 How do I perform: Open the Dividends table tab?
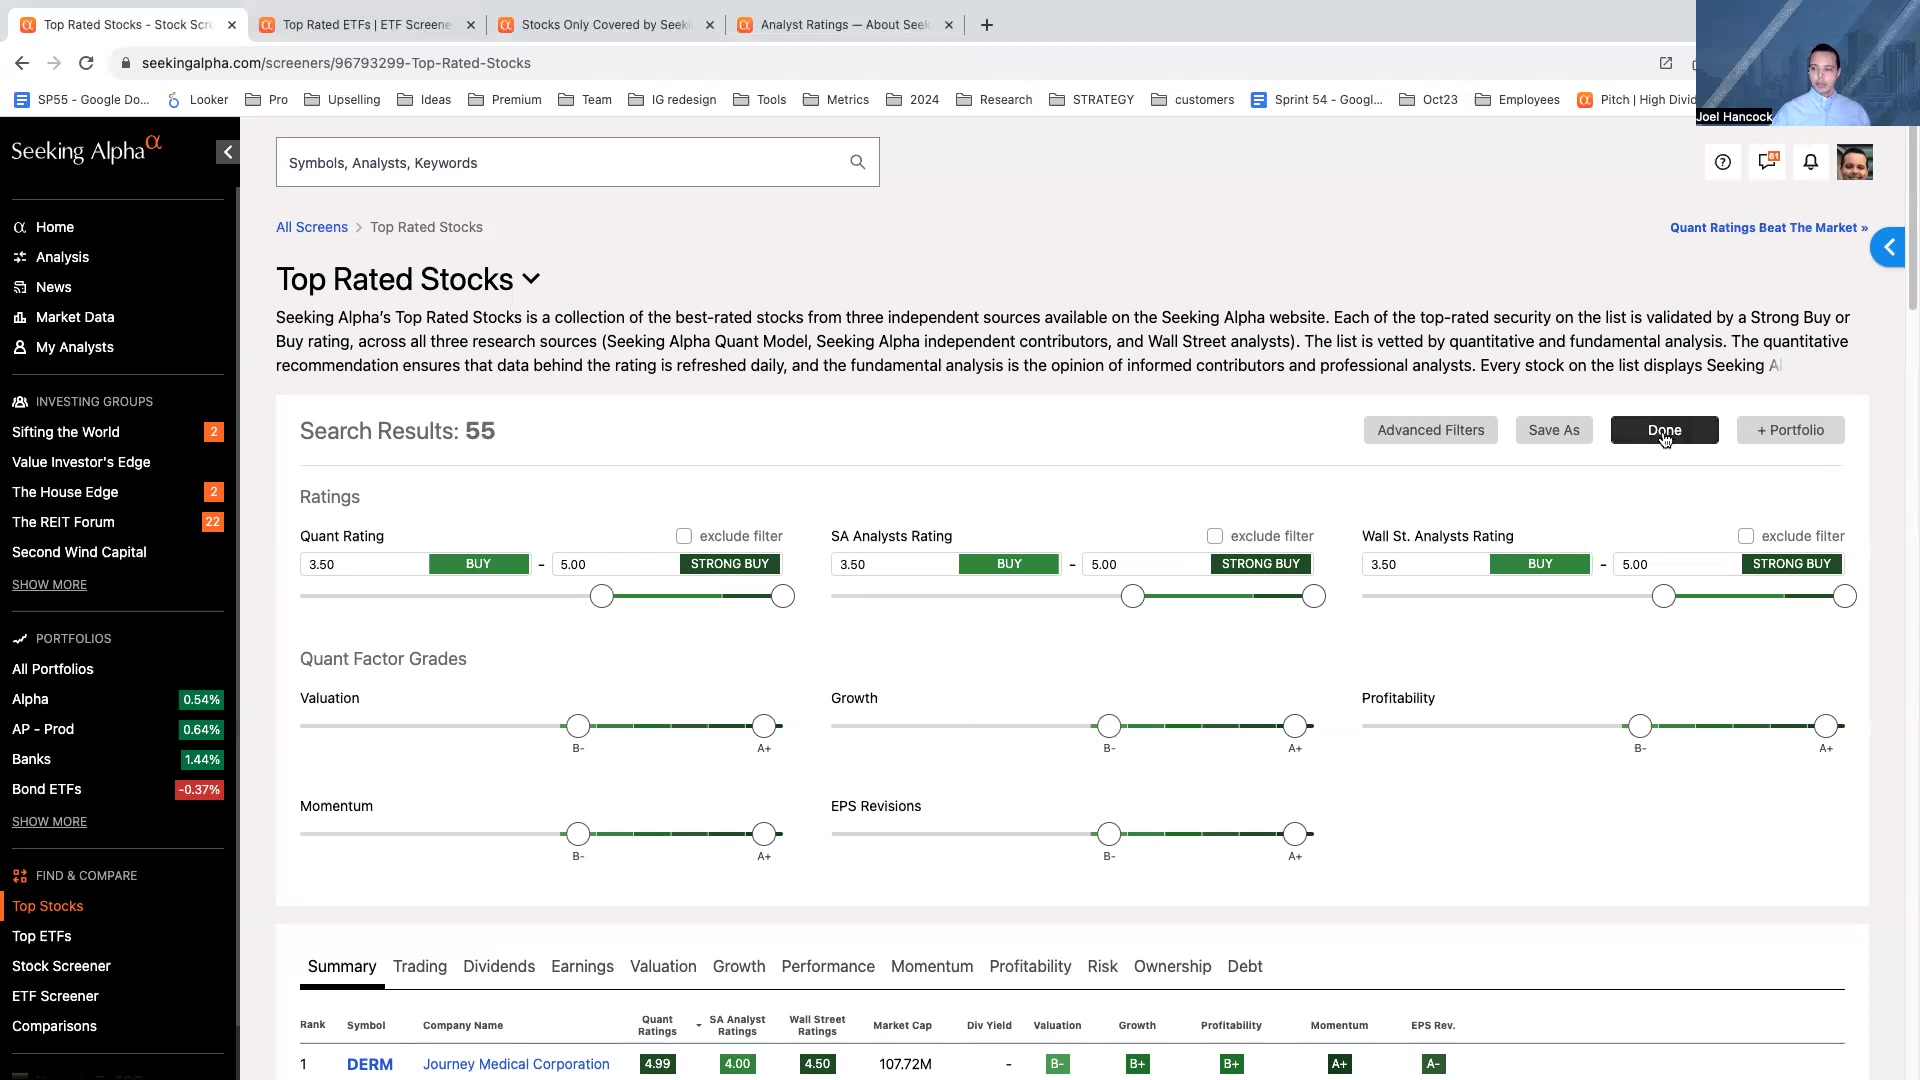499,967
